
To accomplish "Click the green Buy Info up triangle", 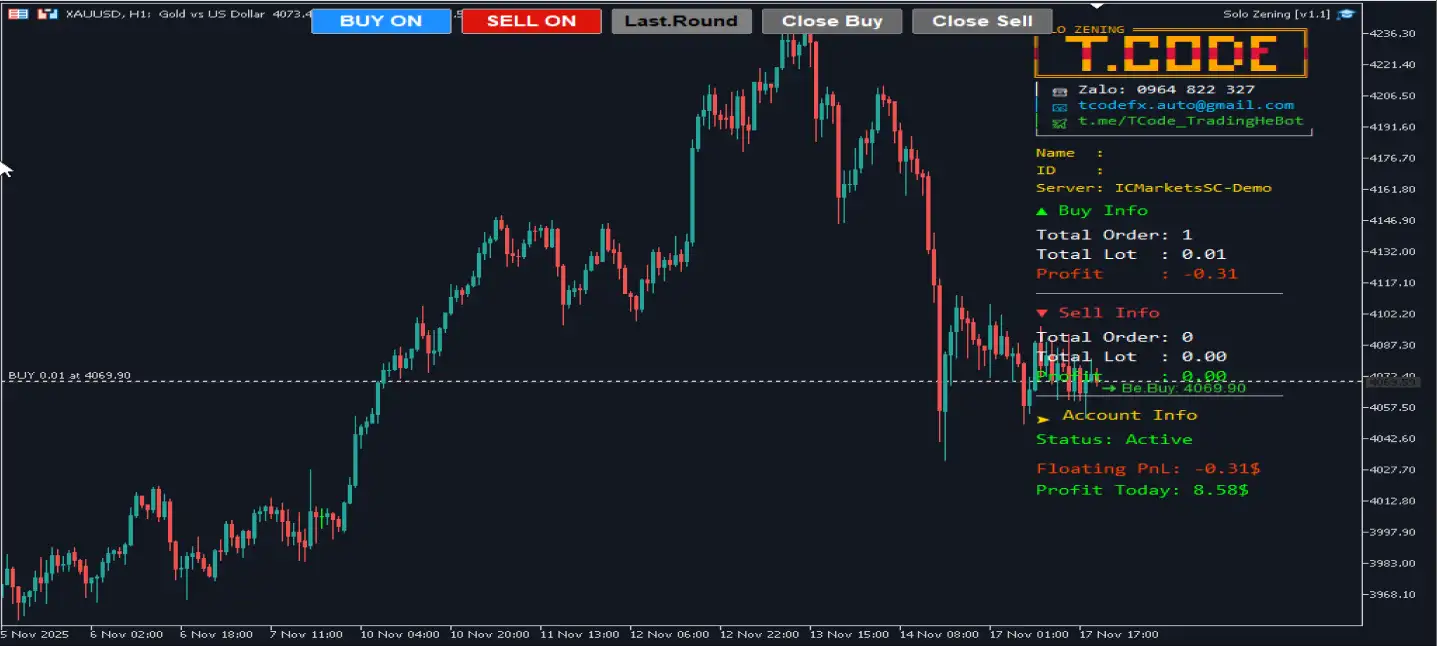I will click(x=1042, y=211).
